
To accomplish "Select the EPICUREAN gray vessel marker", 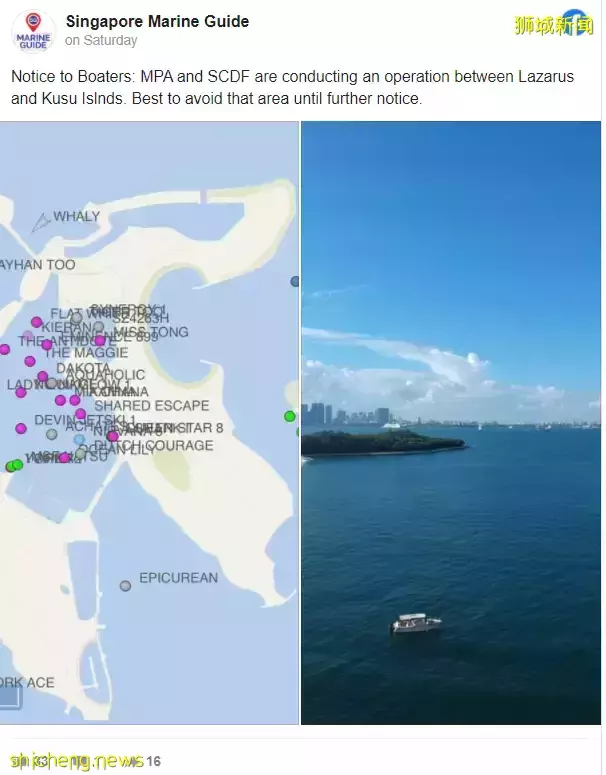I will click(x=126, y=586).
